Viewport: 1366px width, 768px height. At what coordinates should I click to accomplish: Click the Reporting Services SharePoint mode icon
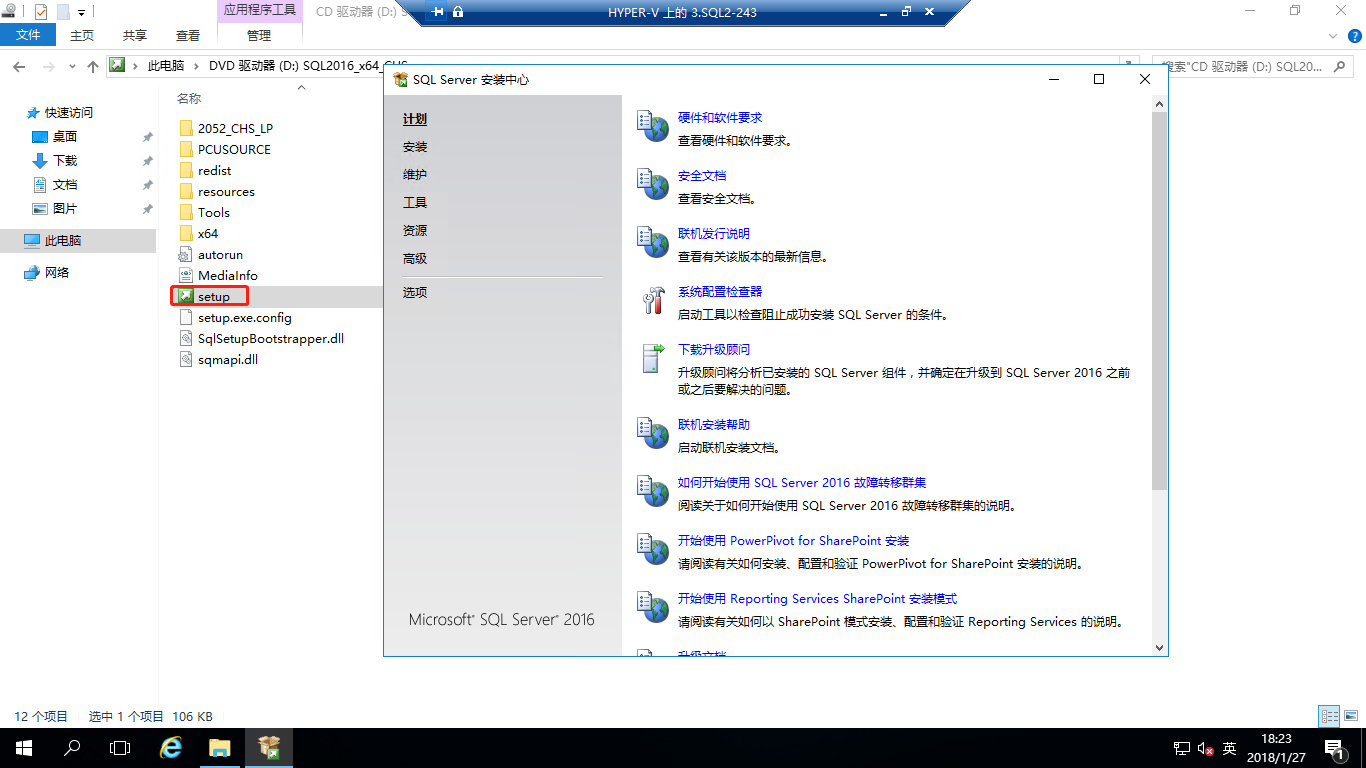[653, 608]
